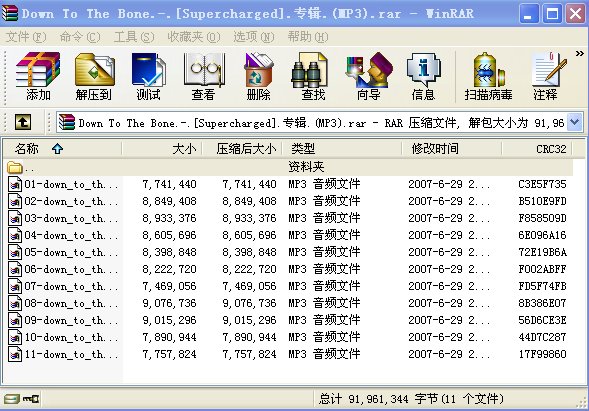Image resolution: width=589 pixels, height=411 pixels.
Task: Sort by the 类型 column header
Action: 341,149
